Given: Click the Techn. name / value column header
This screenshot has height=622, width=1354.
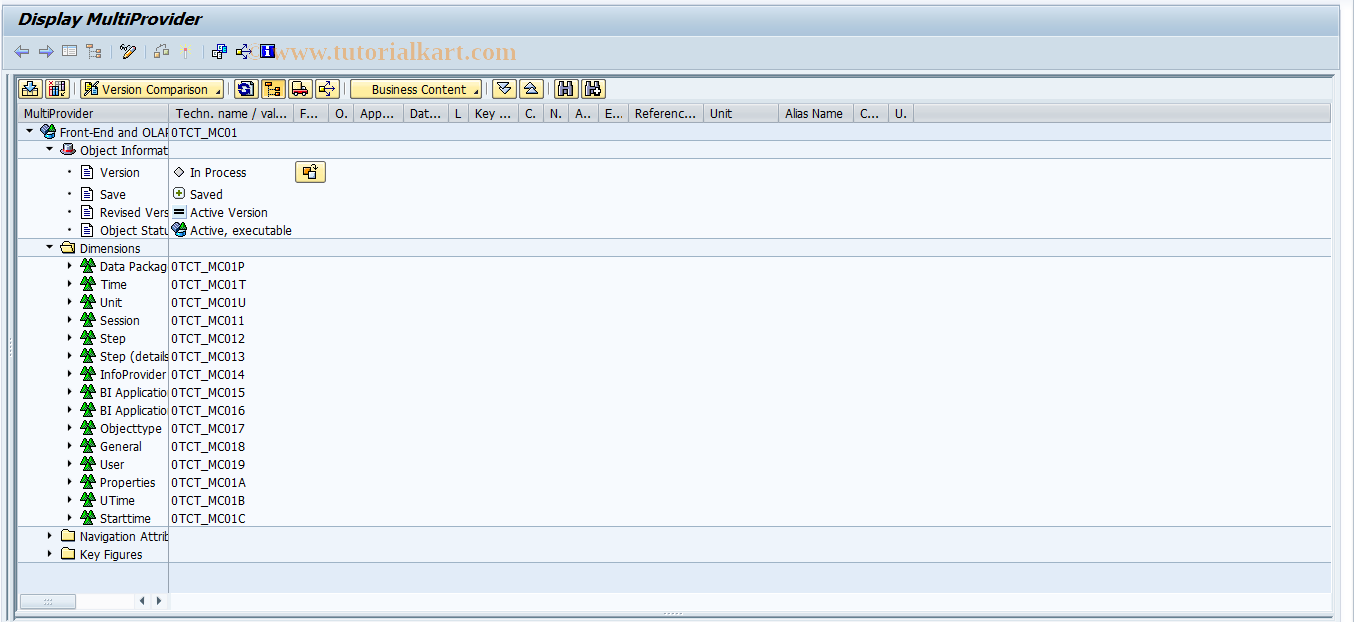Looking at the screenshot, I should point(231,113).
